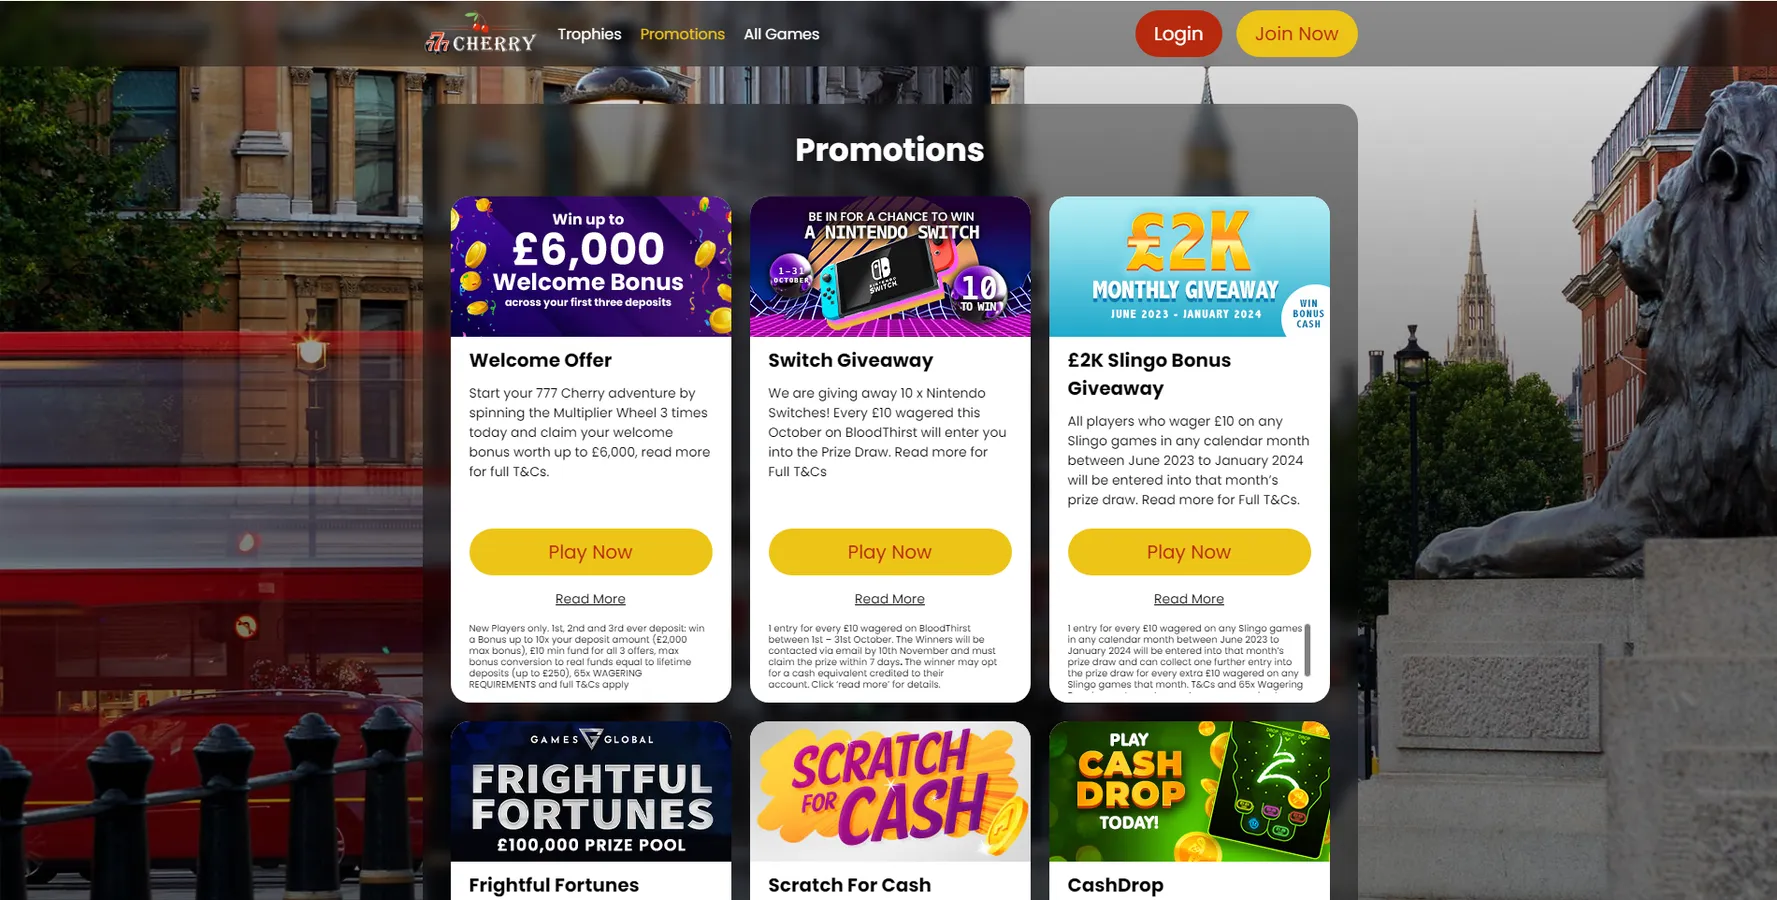1777x900 pixels.
Task: Open the Trophies menu item
Action: pyautogui.click(x=589, y=34)
